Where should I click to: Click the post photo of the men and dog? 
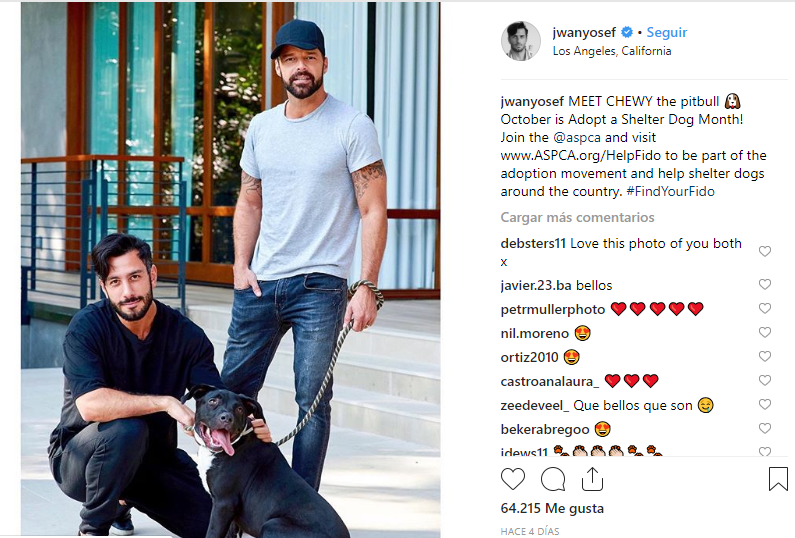pos(231,270)
